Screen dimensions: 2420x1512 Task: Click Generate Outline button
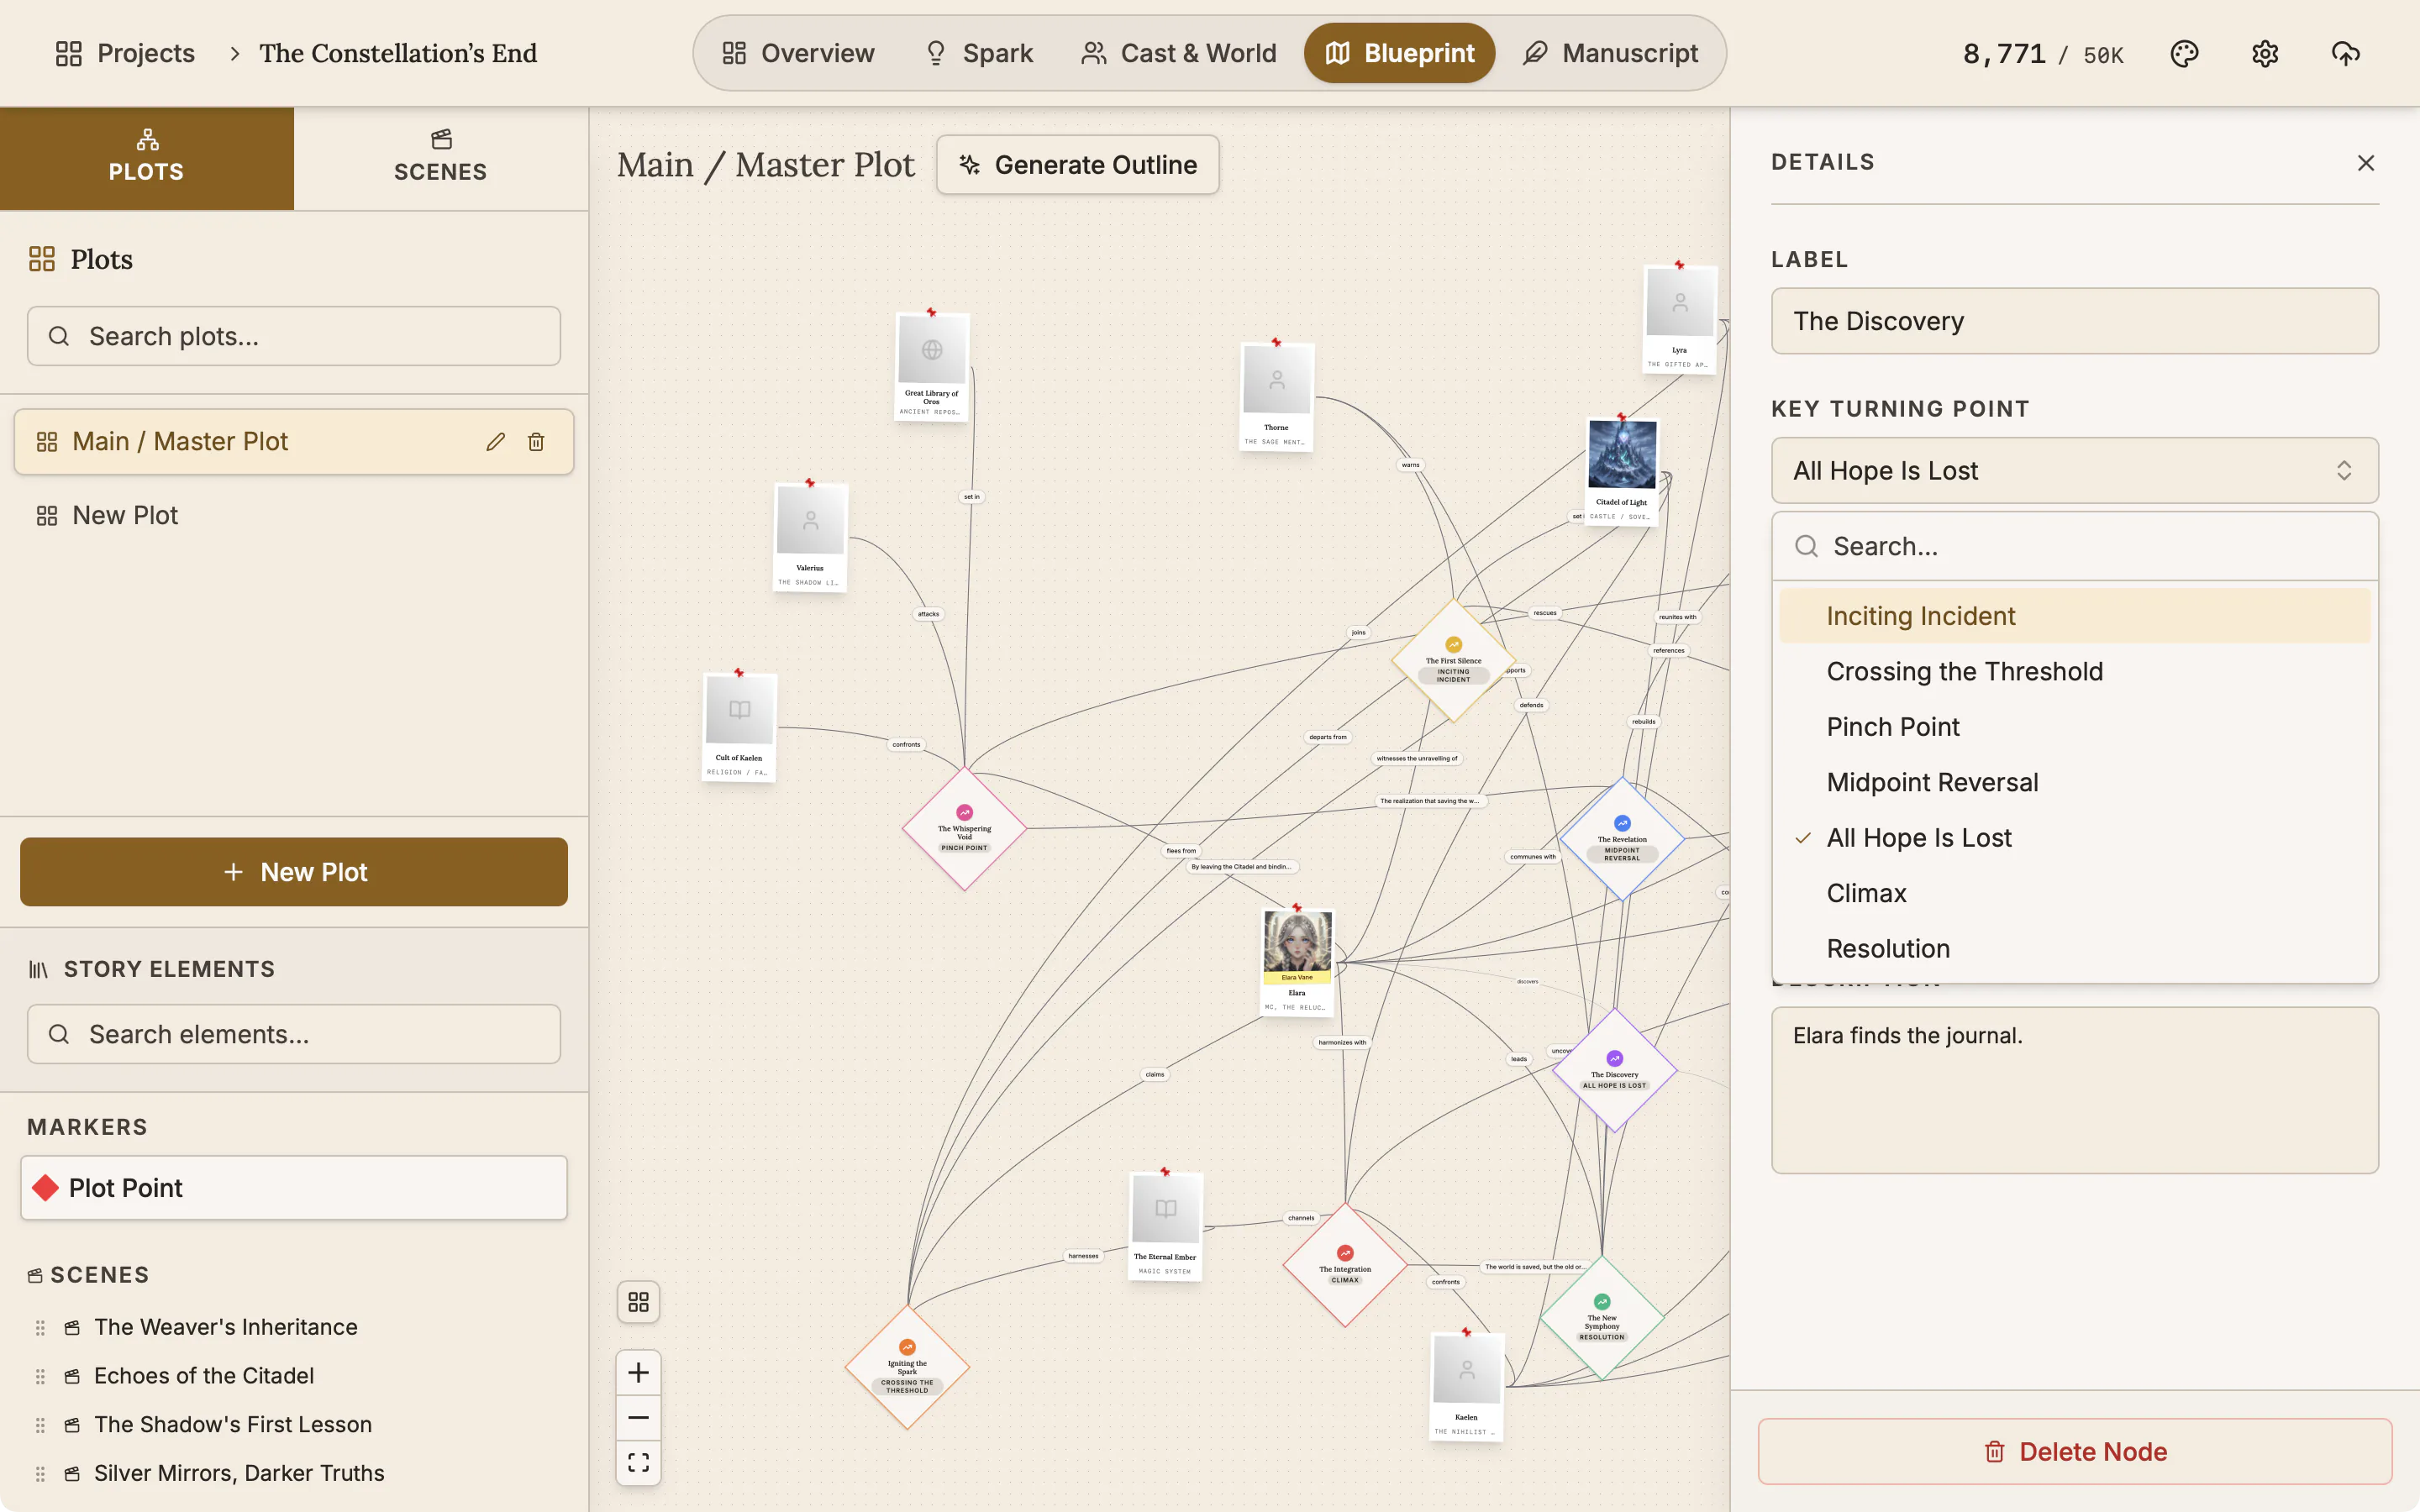pos(1077,165)
